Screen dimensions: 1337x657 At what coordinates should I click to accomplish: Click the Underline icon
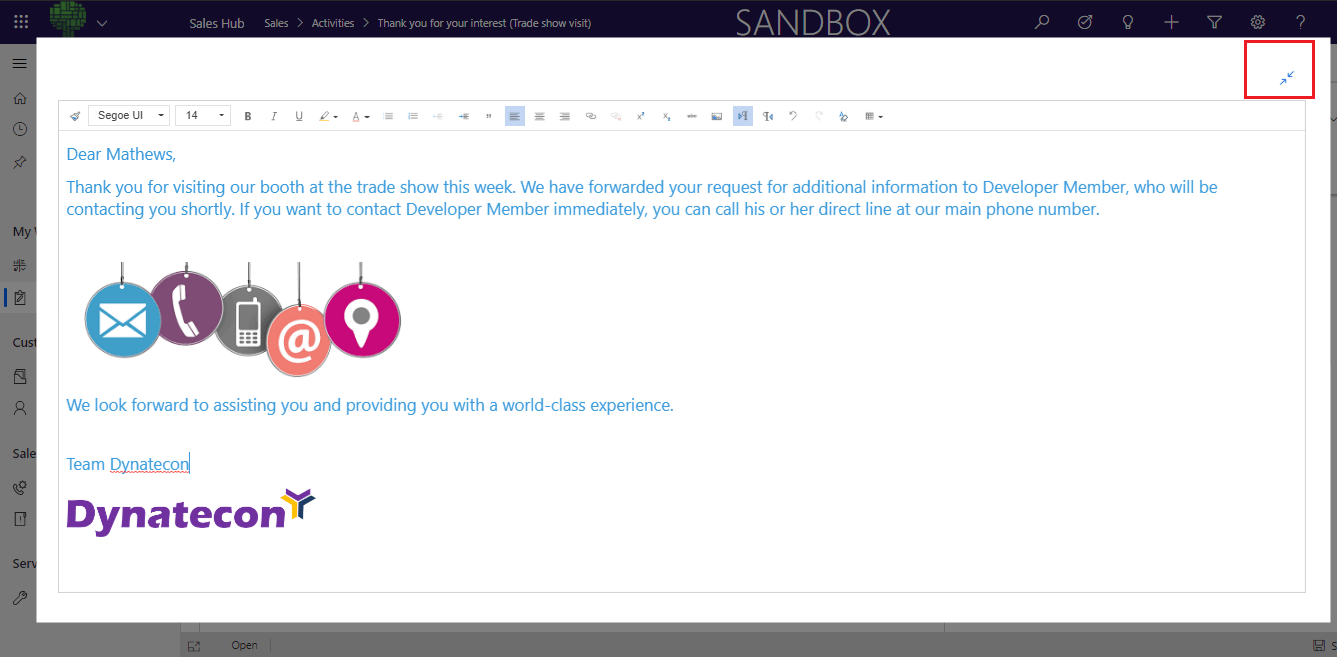298,116
